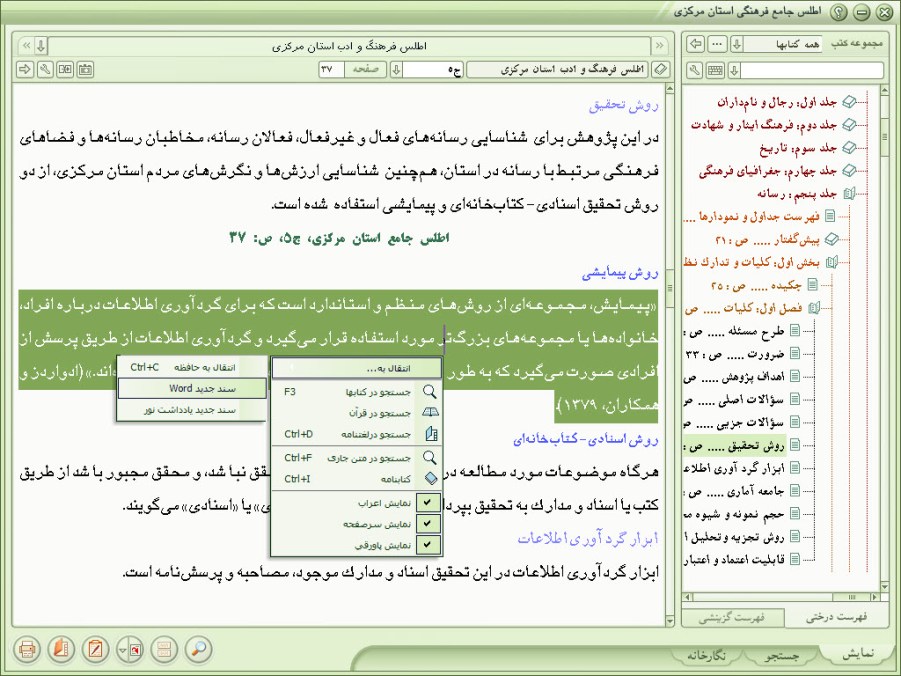Click the split-rows icon in the bottom toolbar
This screenshot has width=901, height=676.
pos(164,650)
